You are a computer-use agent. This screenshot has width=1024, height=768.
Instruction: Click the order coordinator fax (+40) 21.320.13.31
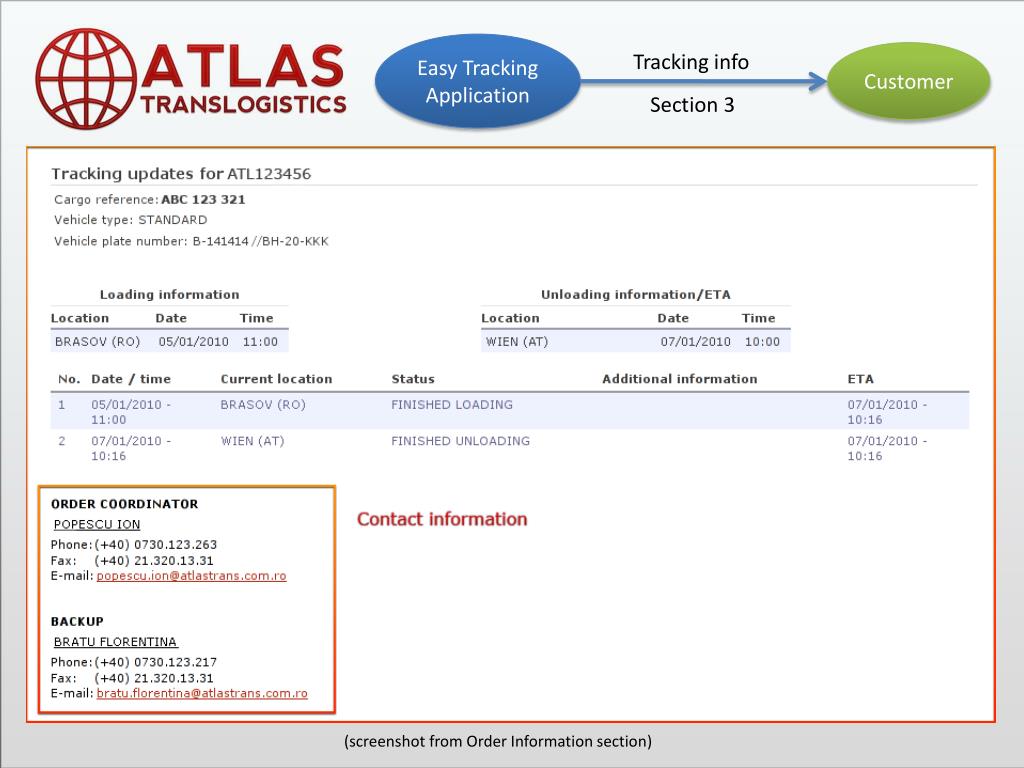tap(153, 561)
